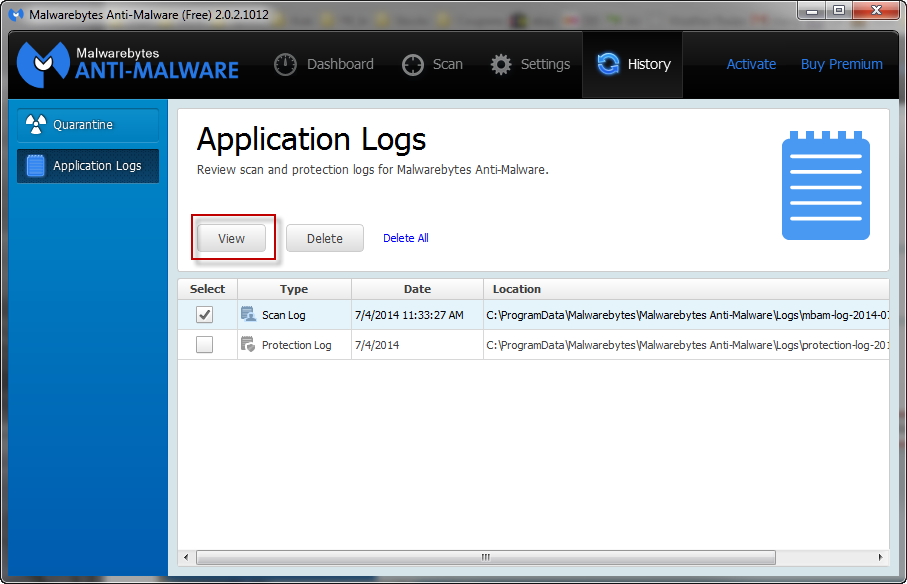Click the horizontal scrollbar thumb
The width and height of the screenshot is (907, 584).
pyautogui.click(x=486, y=557)
